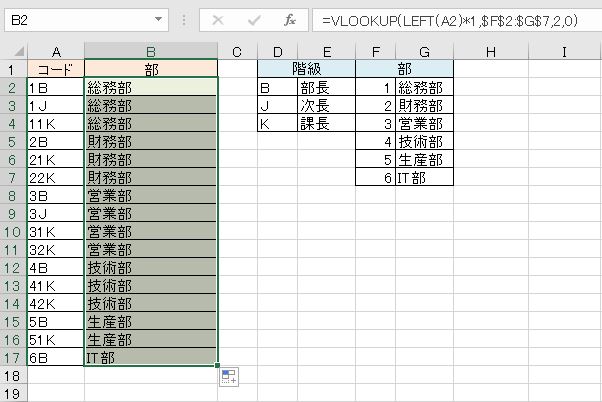The image size is (602, 402).
Task: Open the Auto Fill Options icon
Action: pyautogui.click(x=229, y=377)
